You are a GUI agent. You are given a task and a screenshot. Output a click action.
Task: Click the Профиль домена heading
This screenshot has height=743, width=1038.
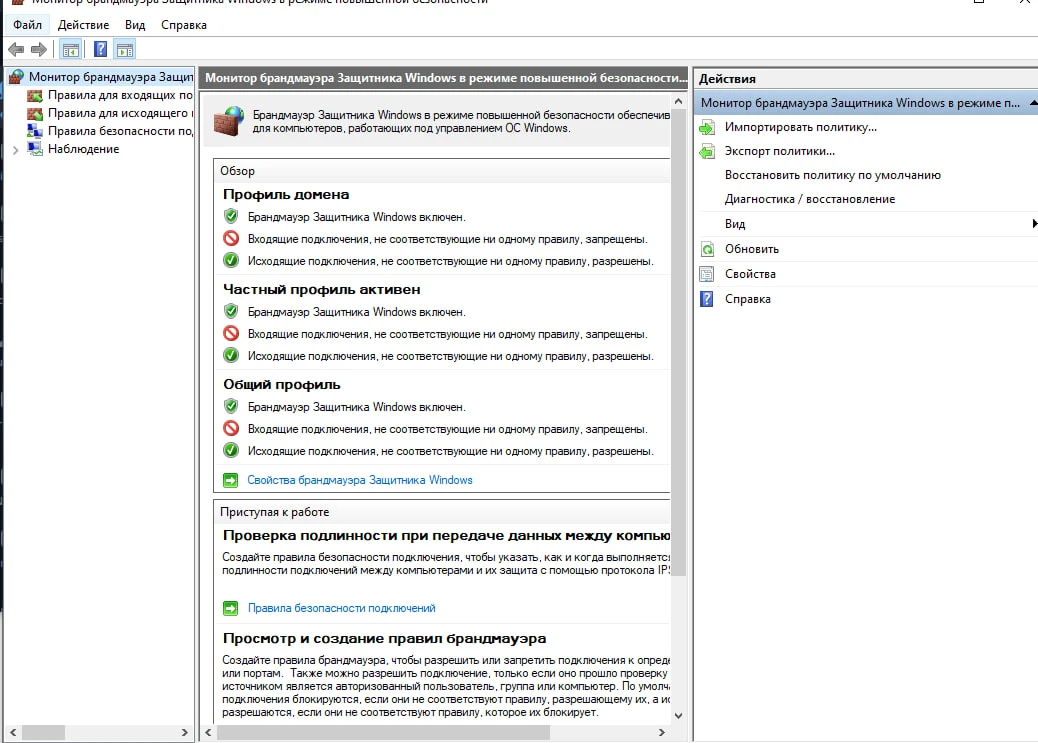coord(286,195)
